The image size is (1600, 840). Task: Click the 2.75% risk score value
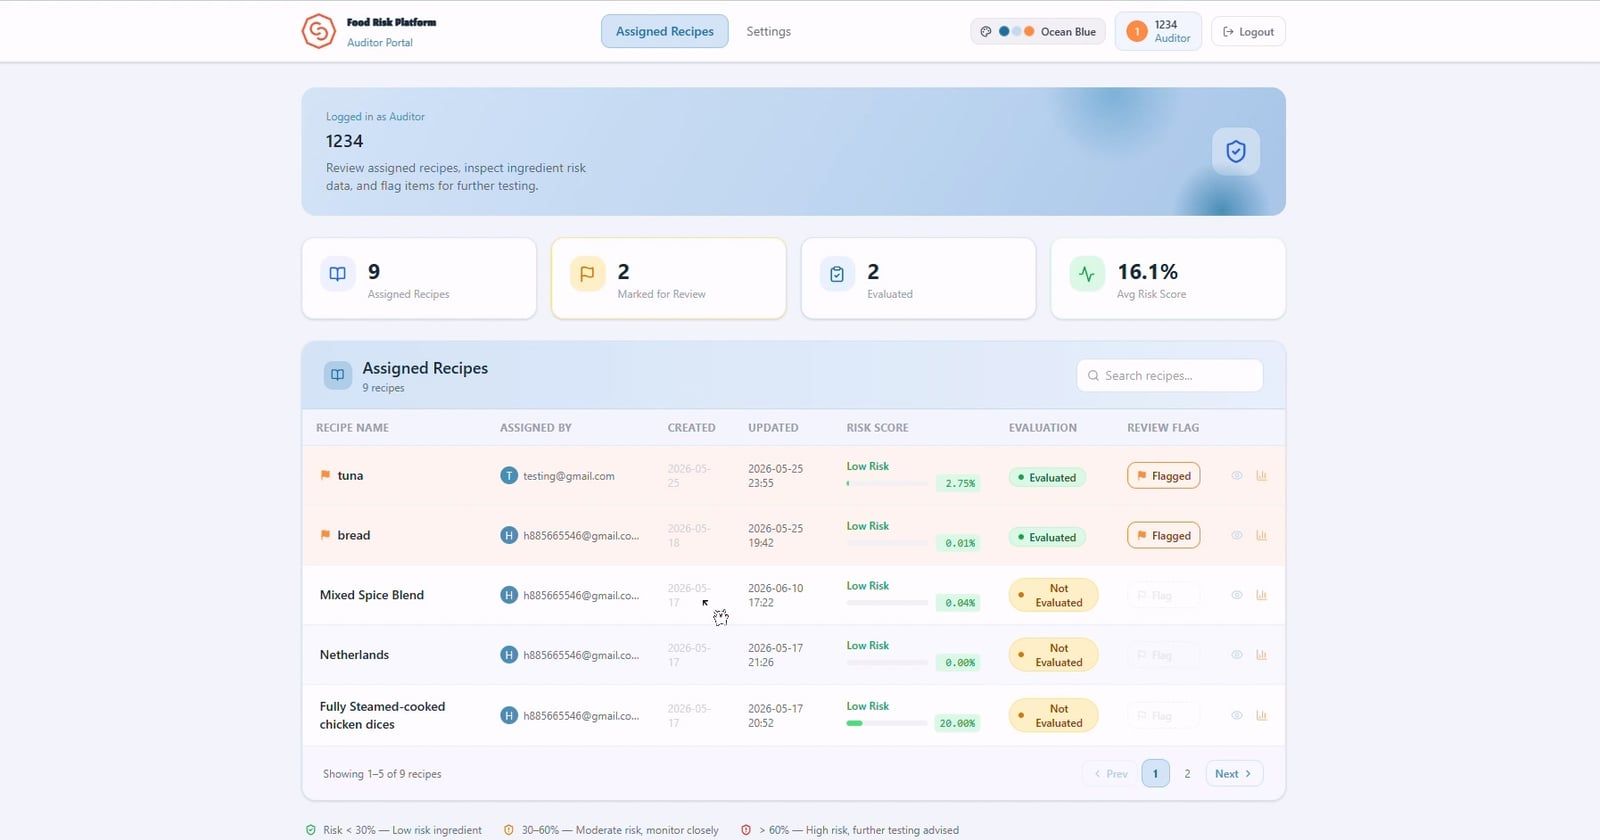click(960, 483)
